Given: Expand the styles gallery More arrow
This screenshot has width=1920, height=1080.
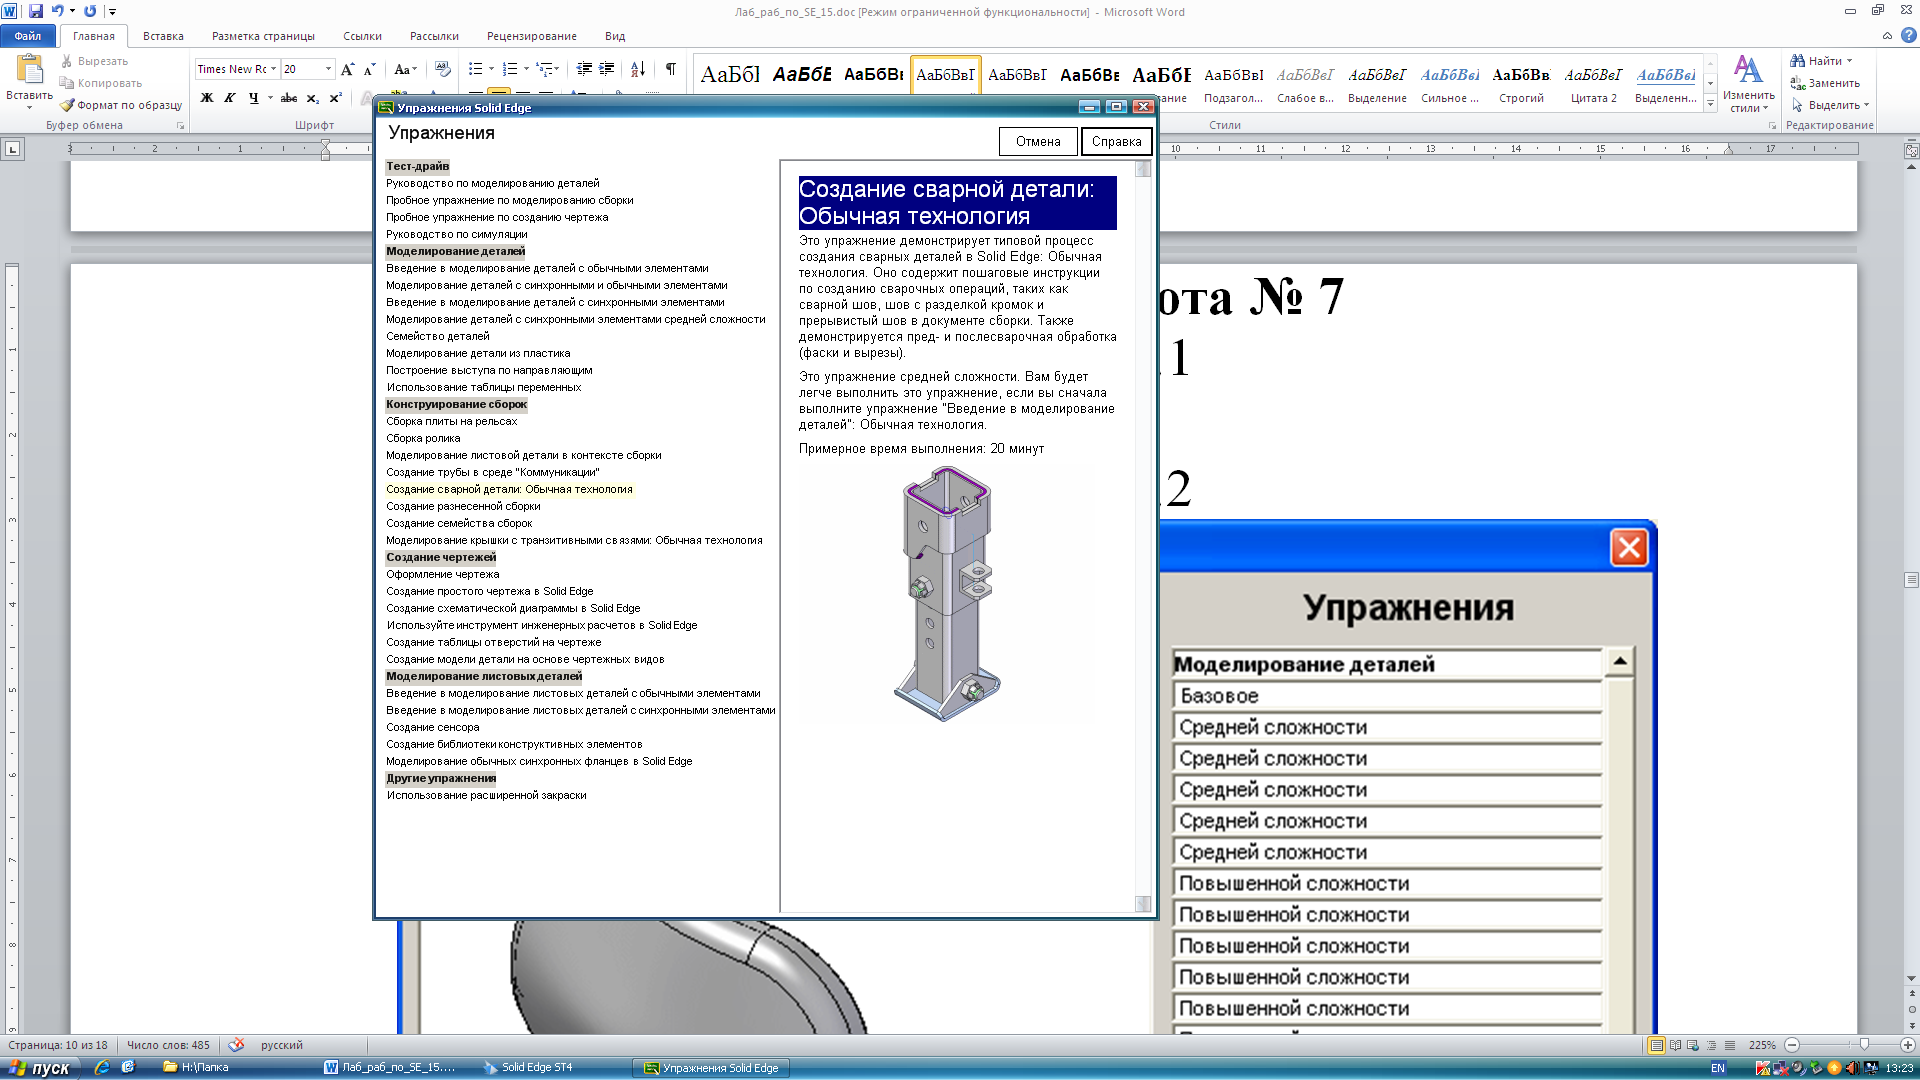Looking at the screenshot, I should (x=1711, y=104).
